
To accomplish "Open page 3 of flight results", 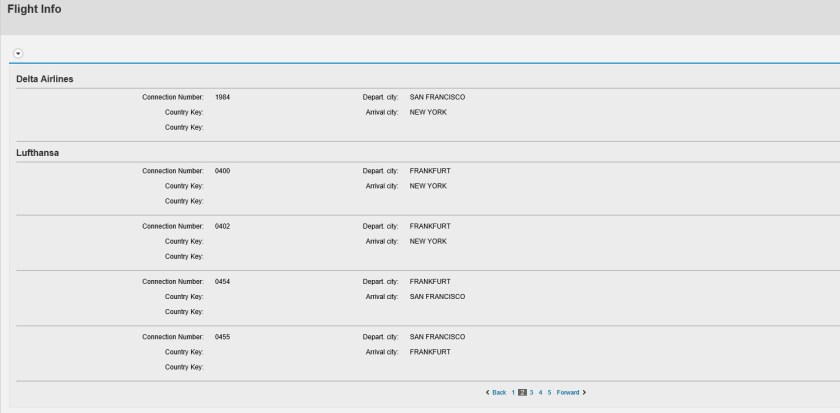I will 531,392.
